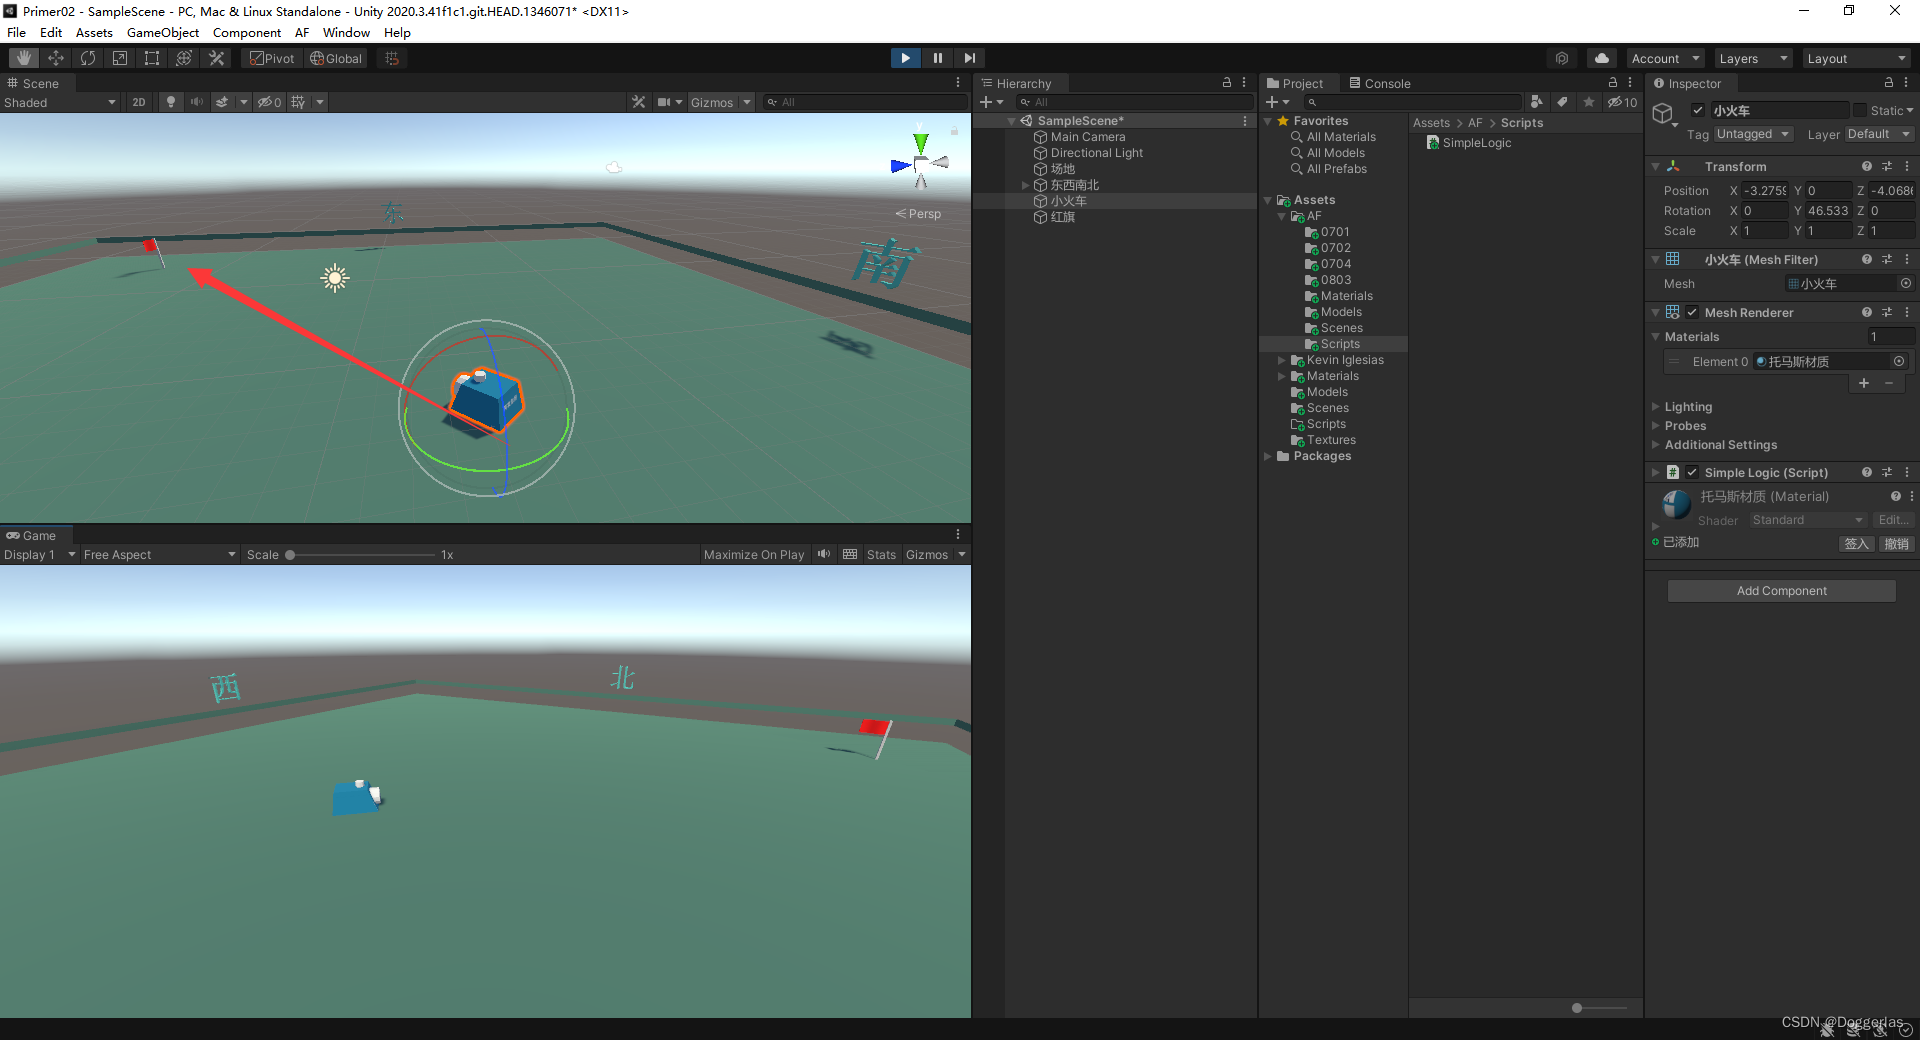The image size is (1920, 1040).
Task: Click the scene orientation gizmo
Action: pos(920,162)
